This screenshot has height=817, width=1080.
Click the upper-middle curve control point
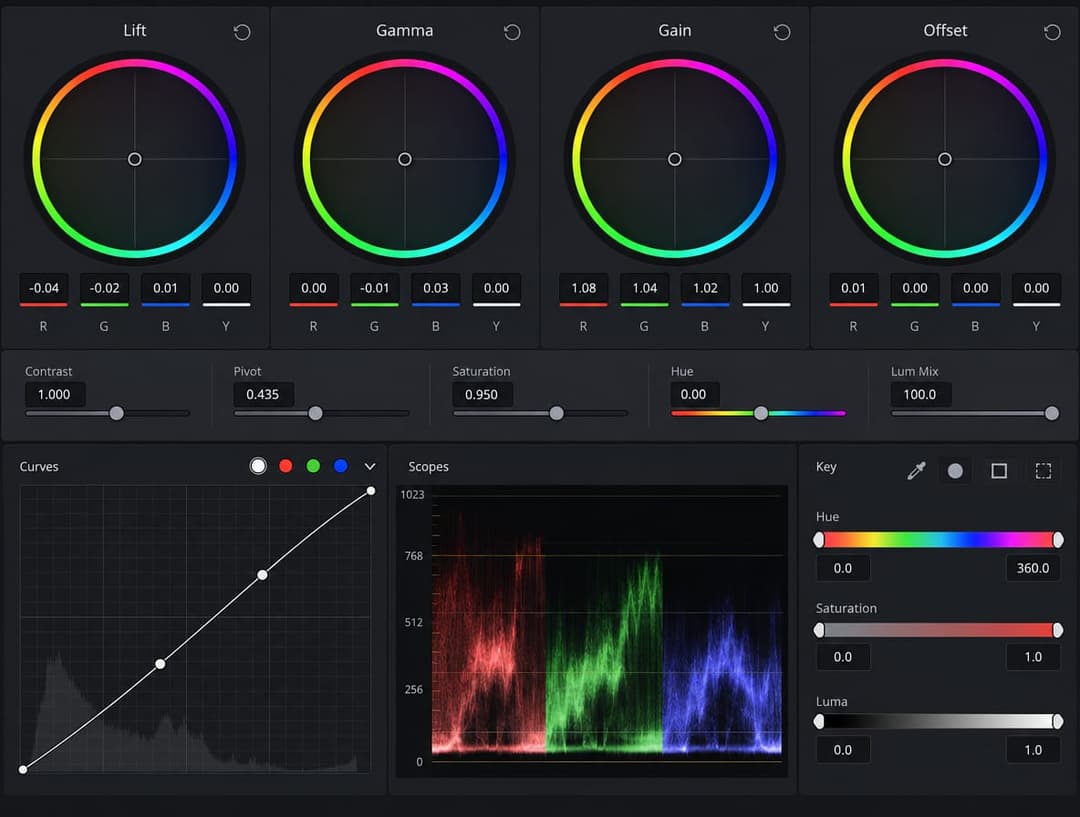point(262,575)
